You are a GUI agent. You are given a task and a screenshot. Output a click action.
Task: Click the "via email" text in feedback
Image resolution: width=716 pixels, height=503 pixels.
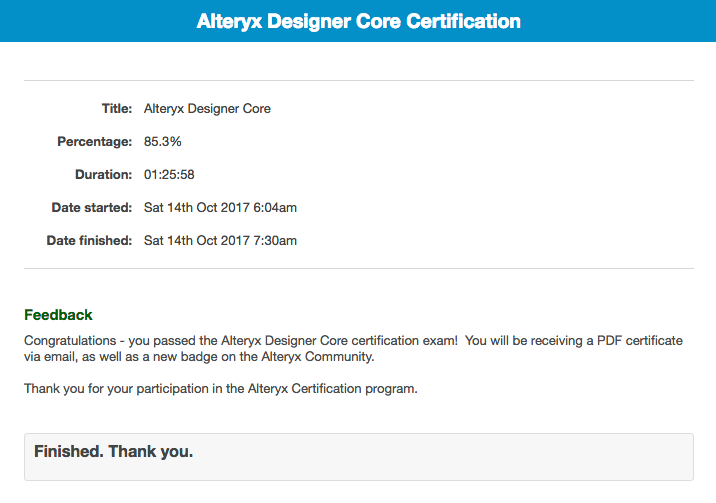(50, 357)
